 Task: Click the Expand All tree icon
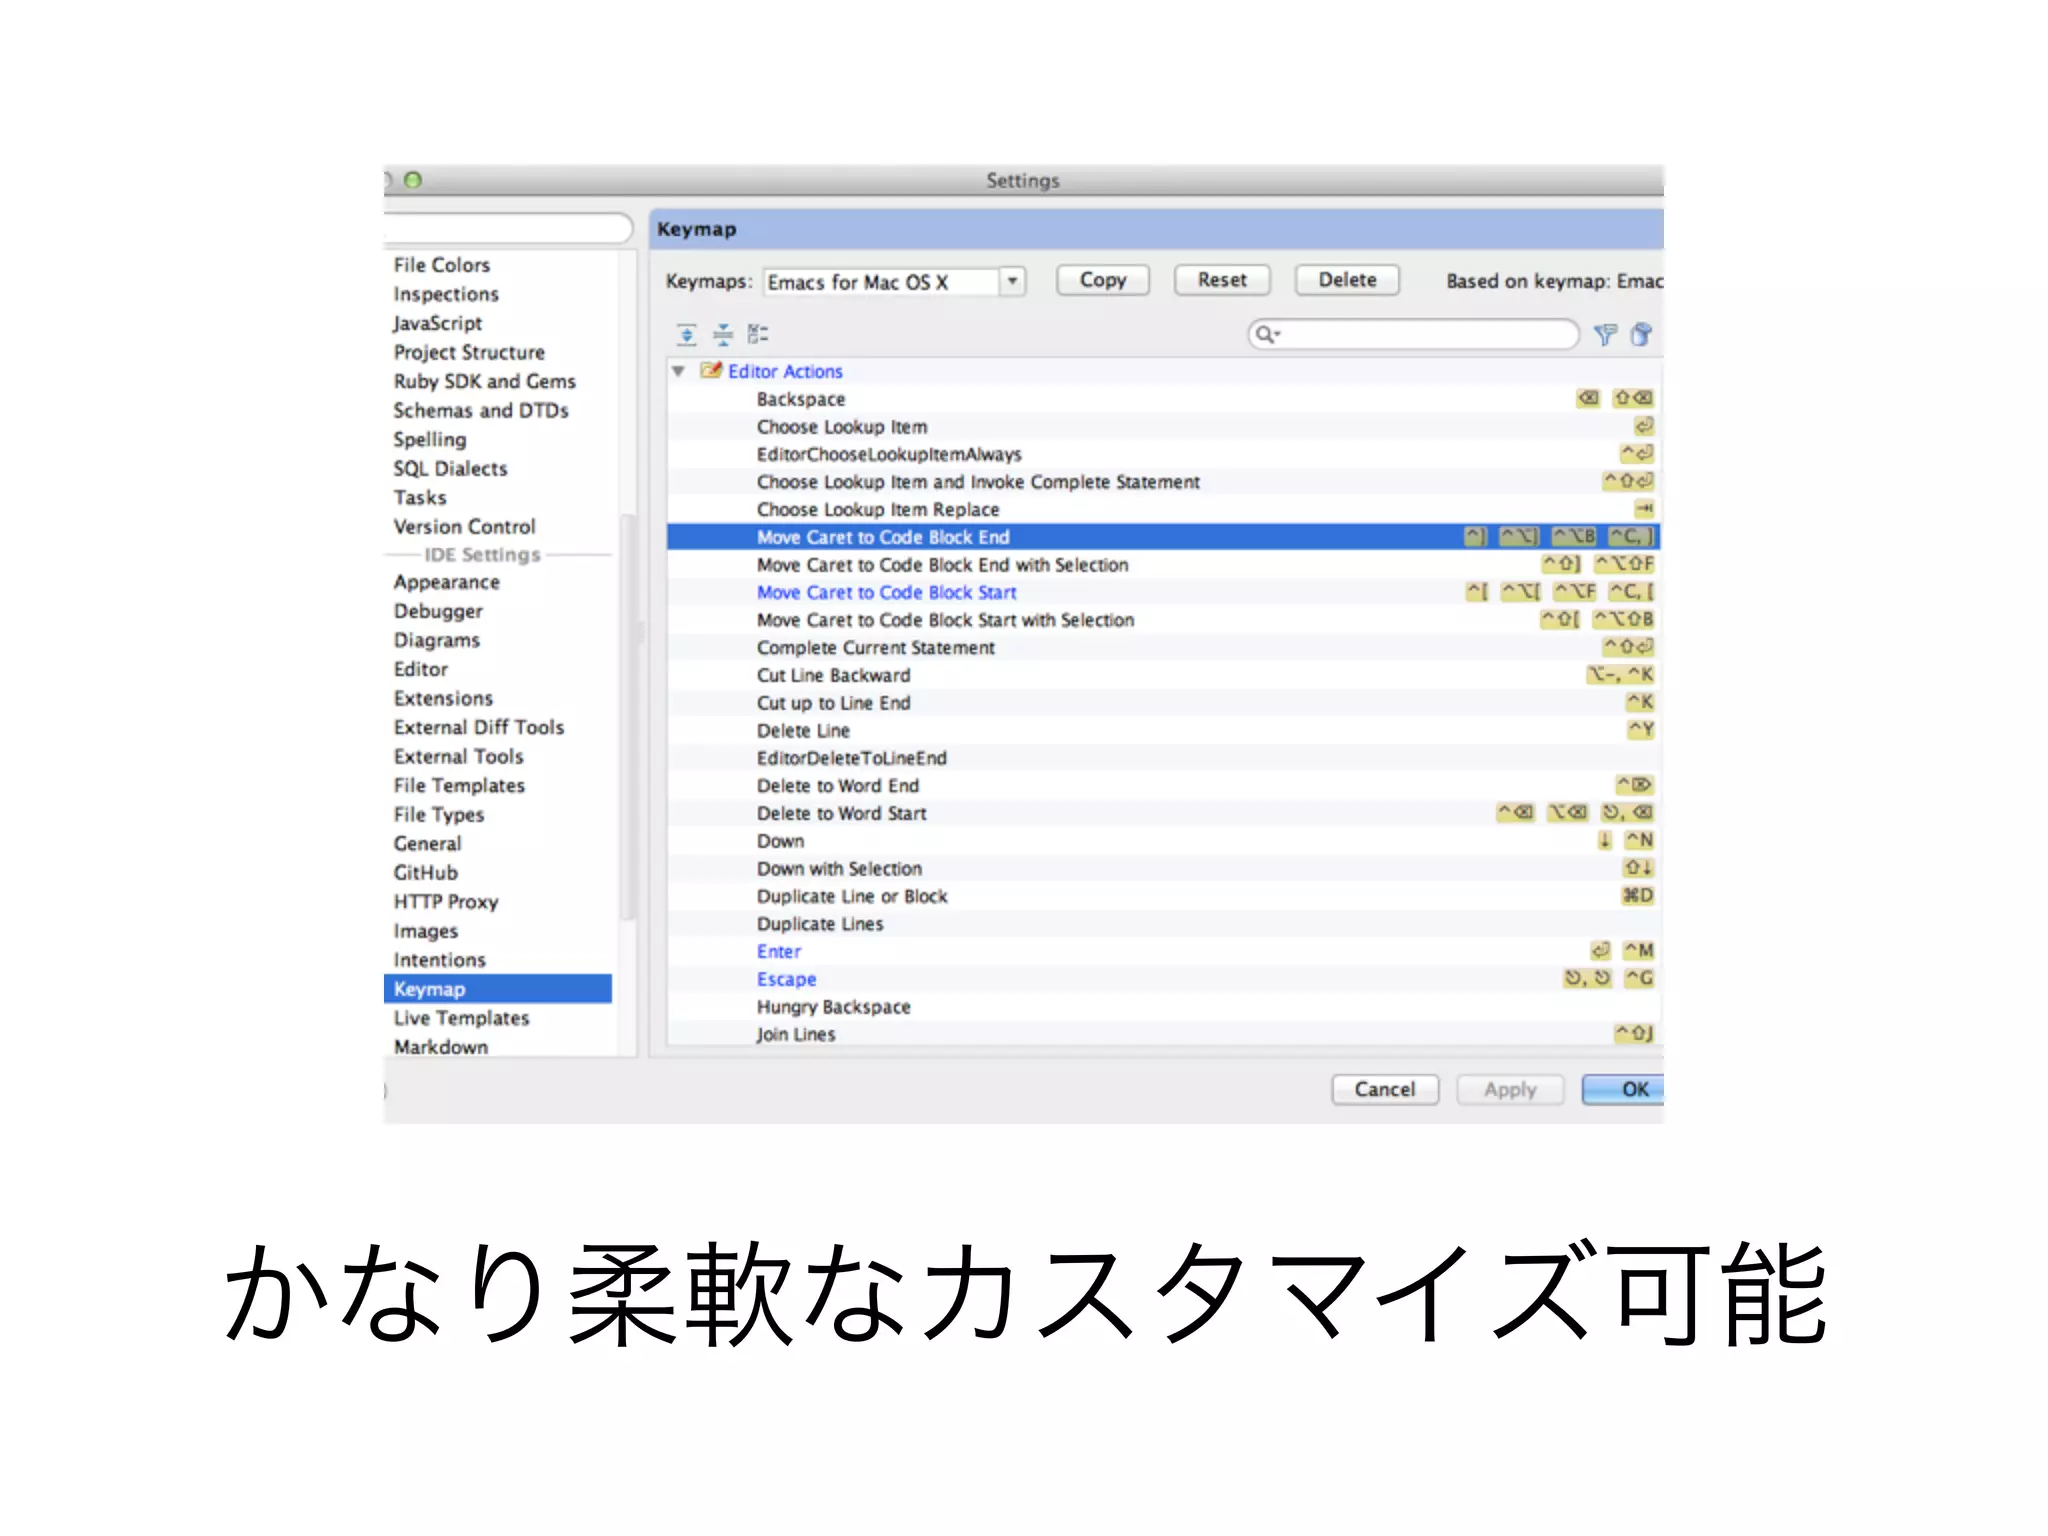pyautogui.click(x=686, y=334)
